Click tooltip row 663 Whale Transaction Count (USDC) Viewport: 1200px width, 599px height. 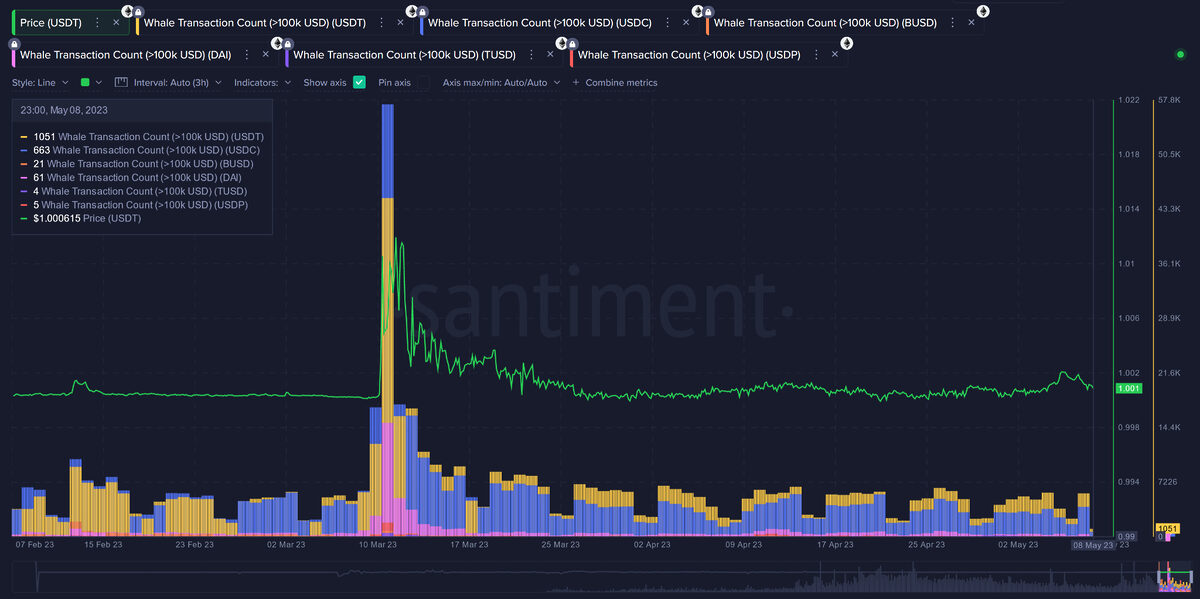click(x=139, y=150)
